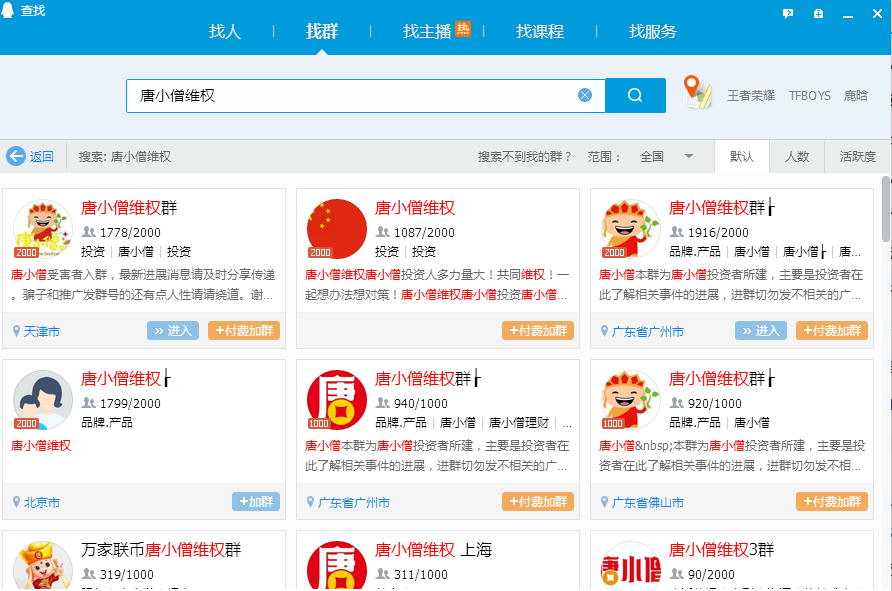Switch to 找人 tab
The image size is (892, 591).
tap(225, 32)
